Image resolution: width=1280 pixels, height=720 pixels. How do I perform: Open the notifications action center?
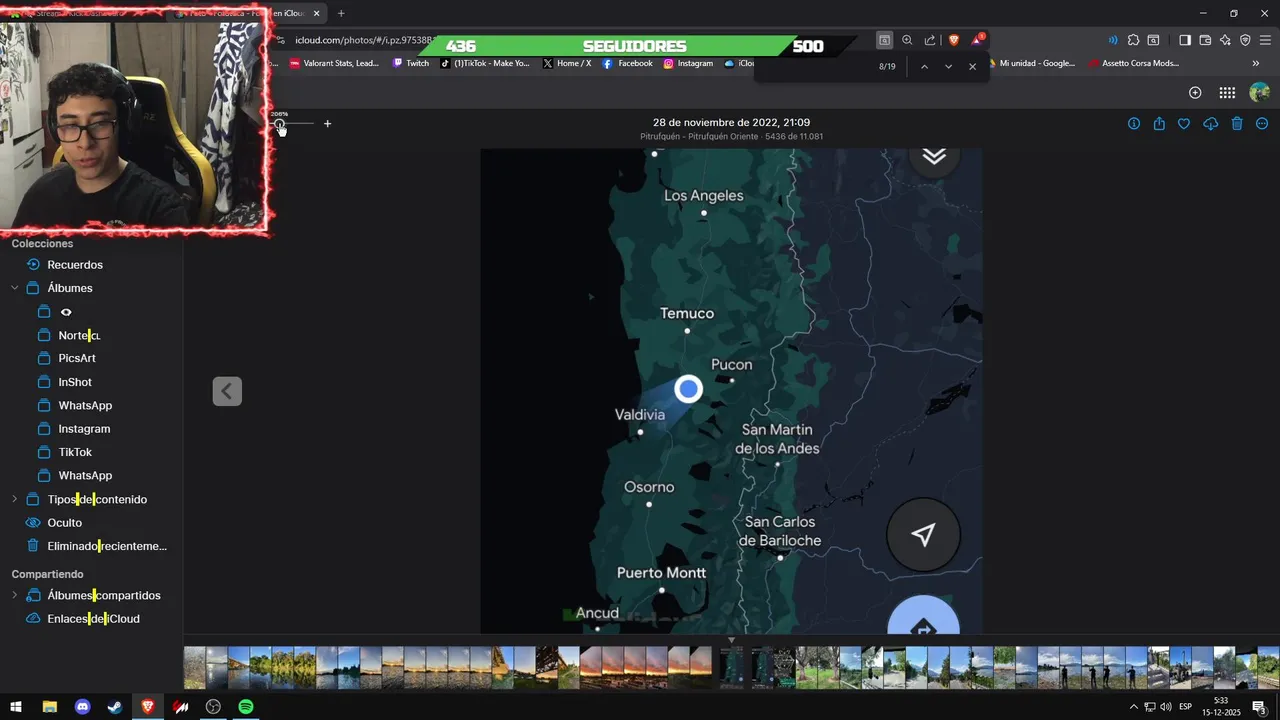pos(1260,707)
